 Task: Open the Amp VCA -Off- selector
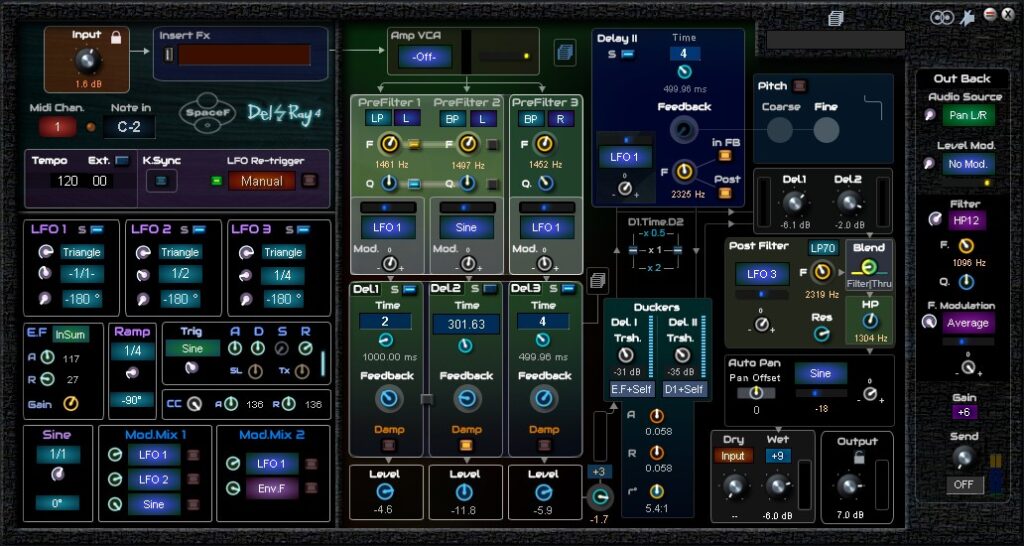pyautogui.click(x=424, y=56)
